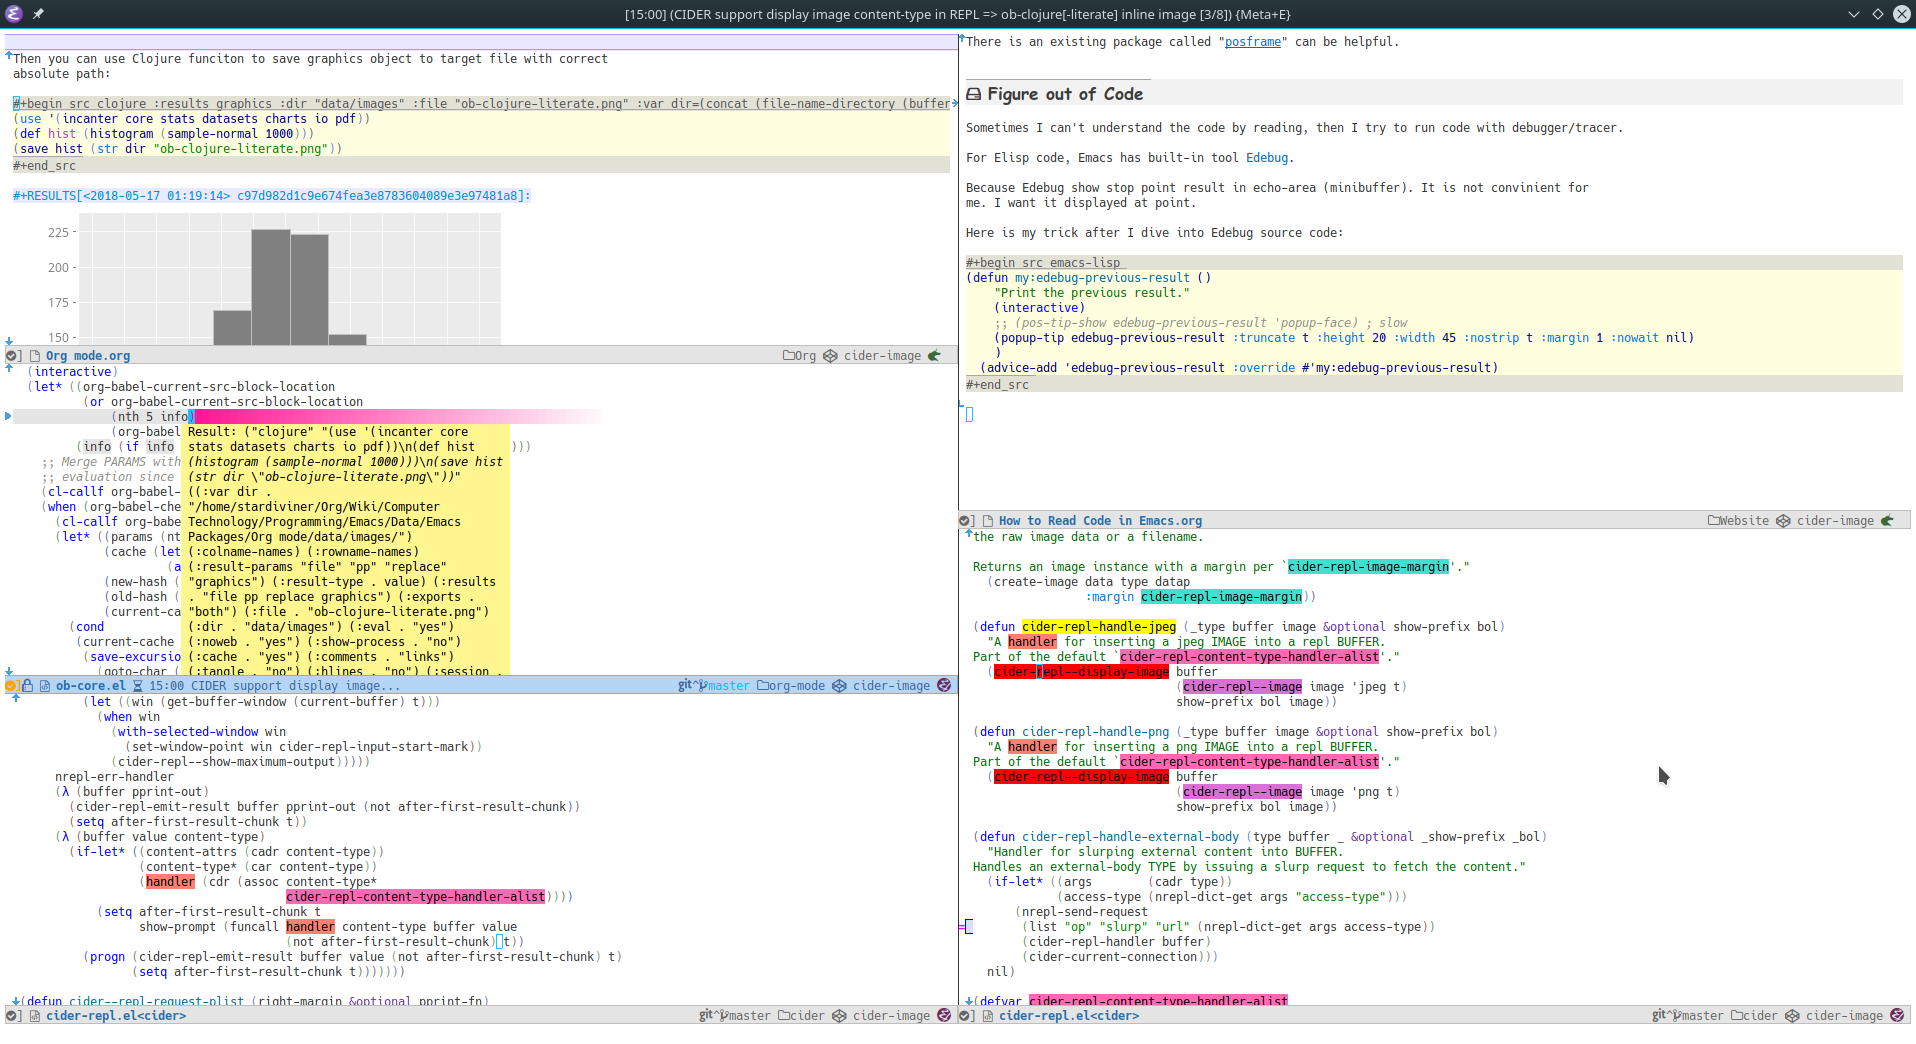Click the ob-core.el buffer name in the mode line
This screenshot has height=1044, width=1916.
coord(91,686)
